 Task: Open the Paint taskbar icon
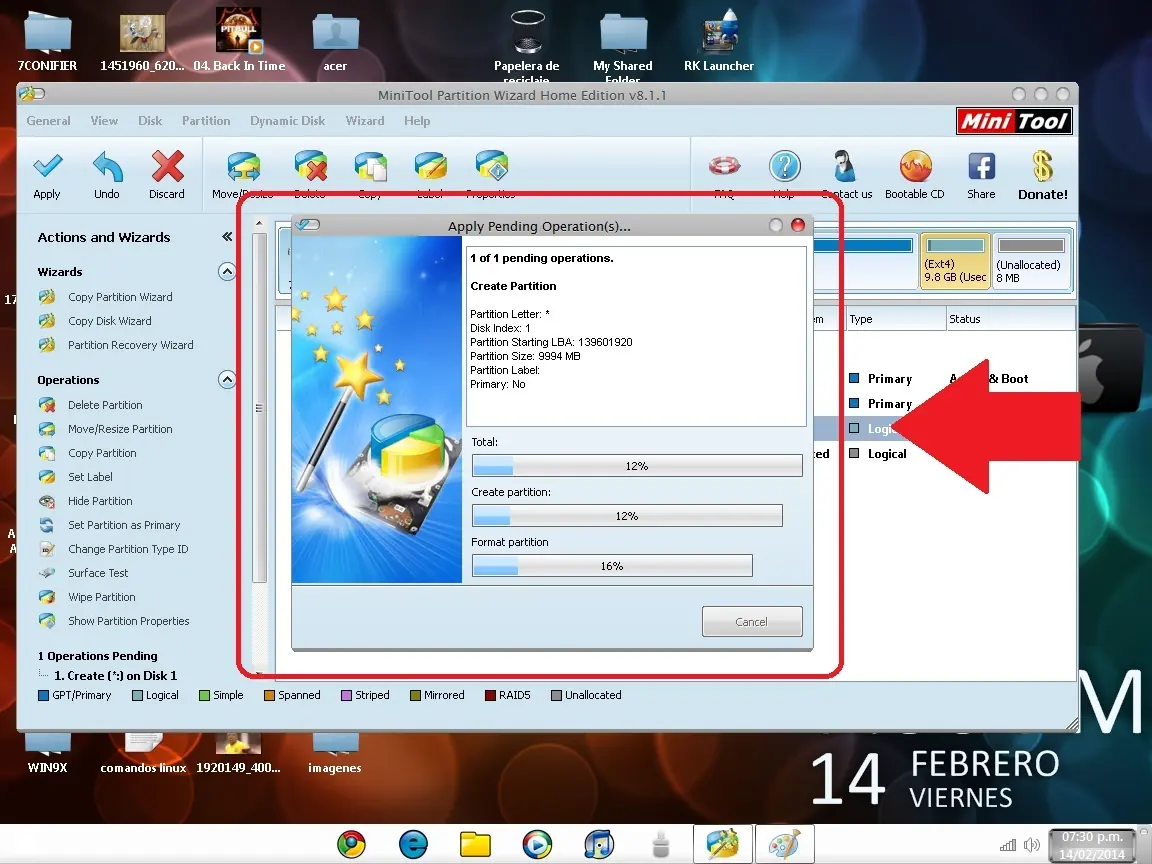coord(785,844)
